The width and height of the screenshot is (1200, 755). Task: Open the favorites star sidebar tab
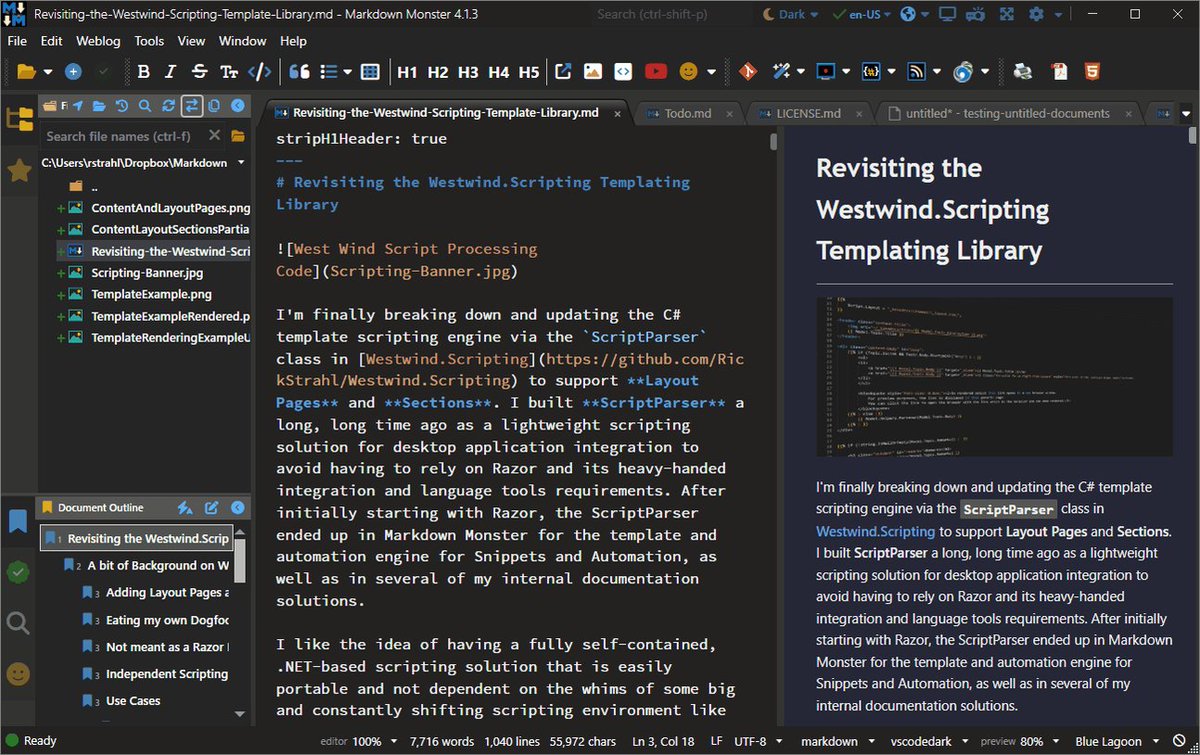pyautogui.click(x=18, y=171)
